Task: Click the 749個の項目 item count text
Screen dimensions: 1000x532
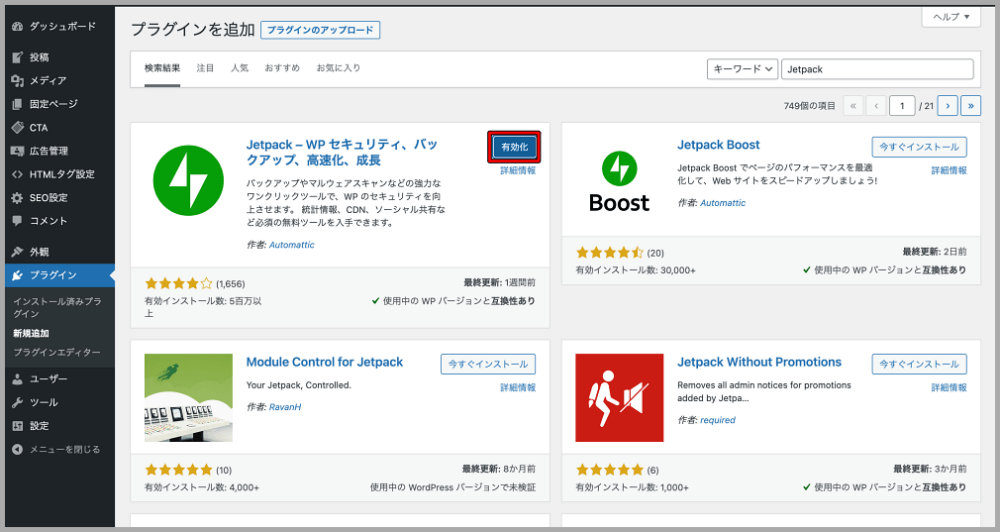Action: [x=809, y=106]
